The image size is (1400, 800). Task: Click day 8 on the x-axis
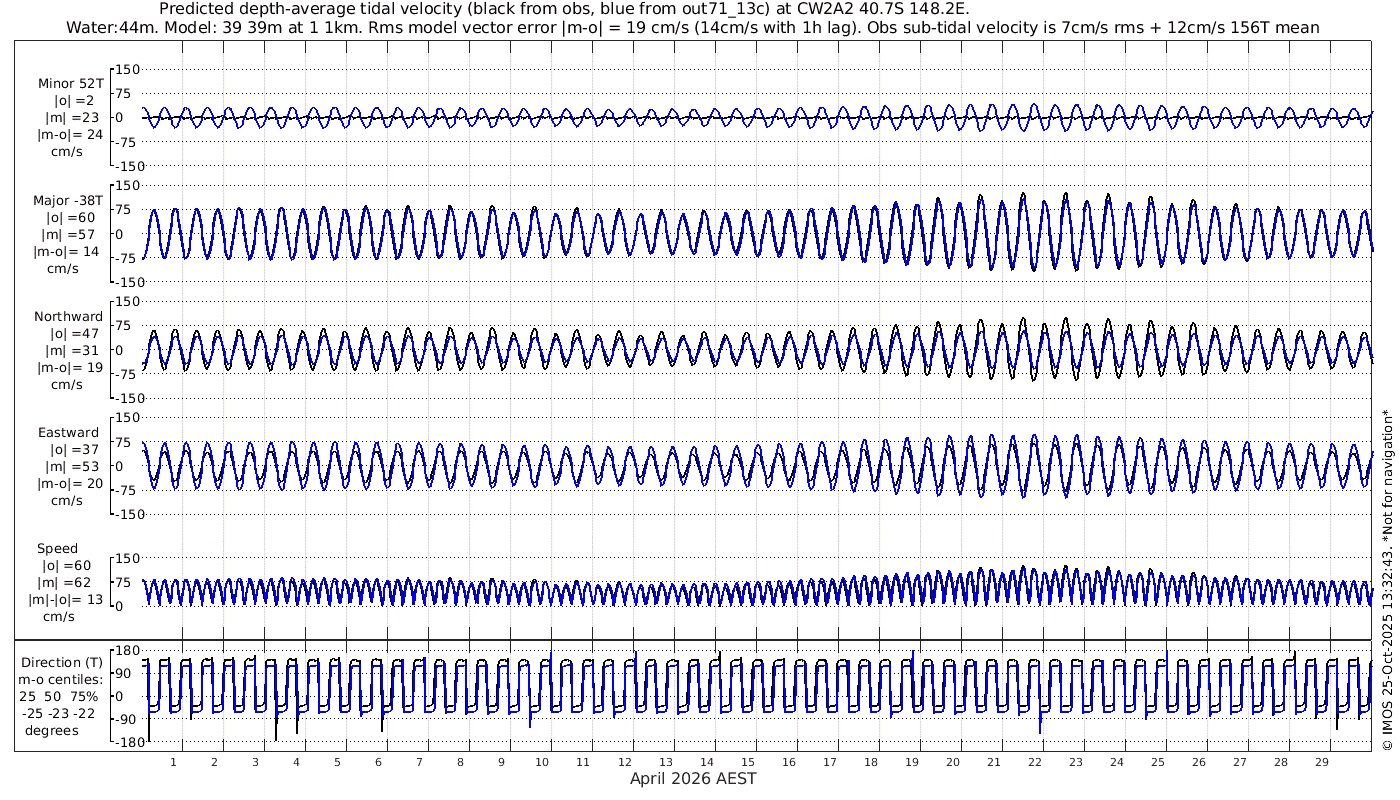pos(460,762)
